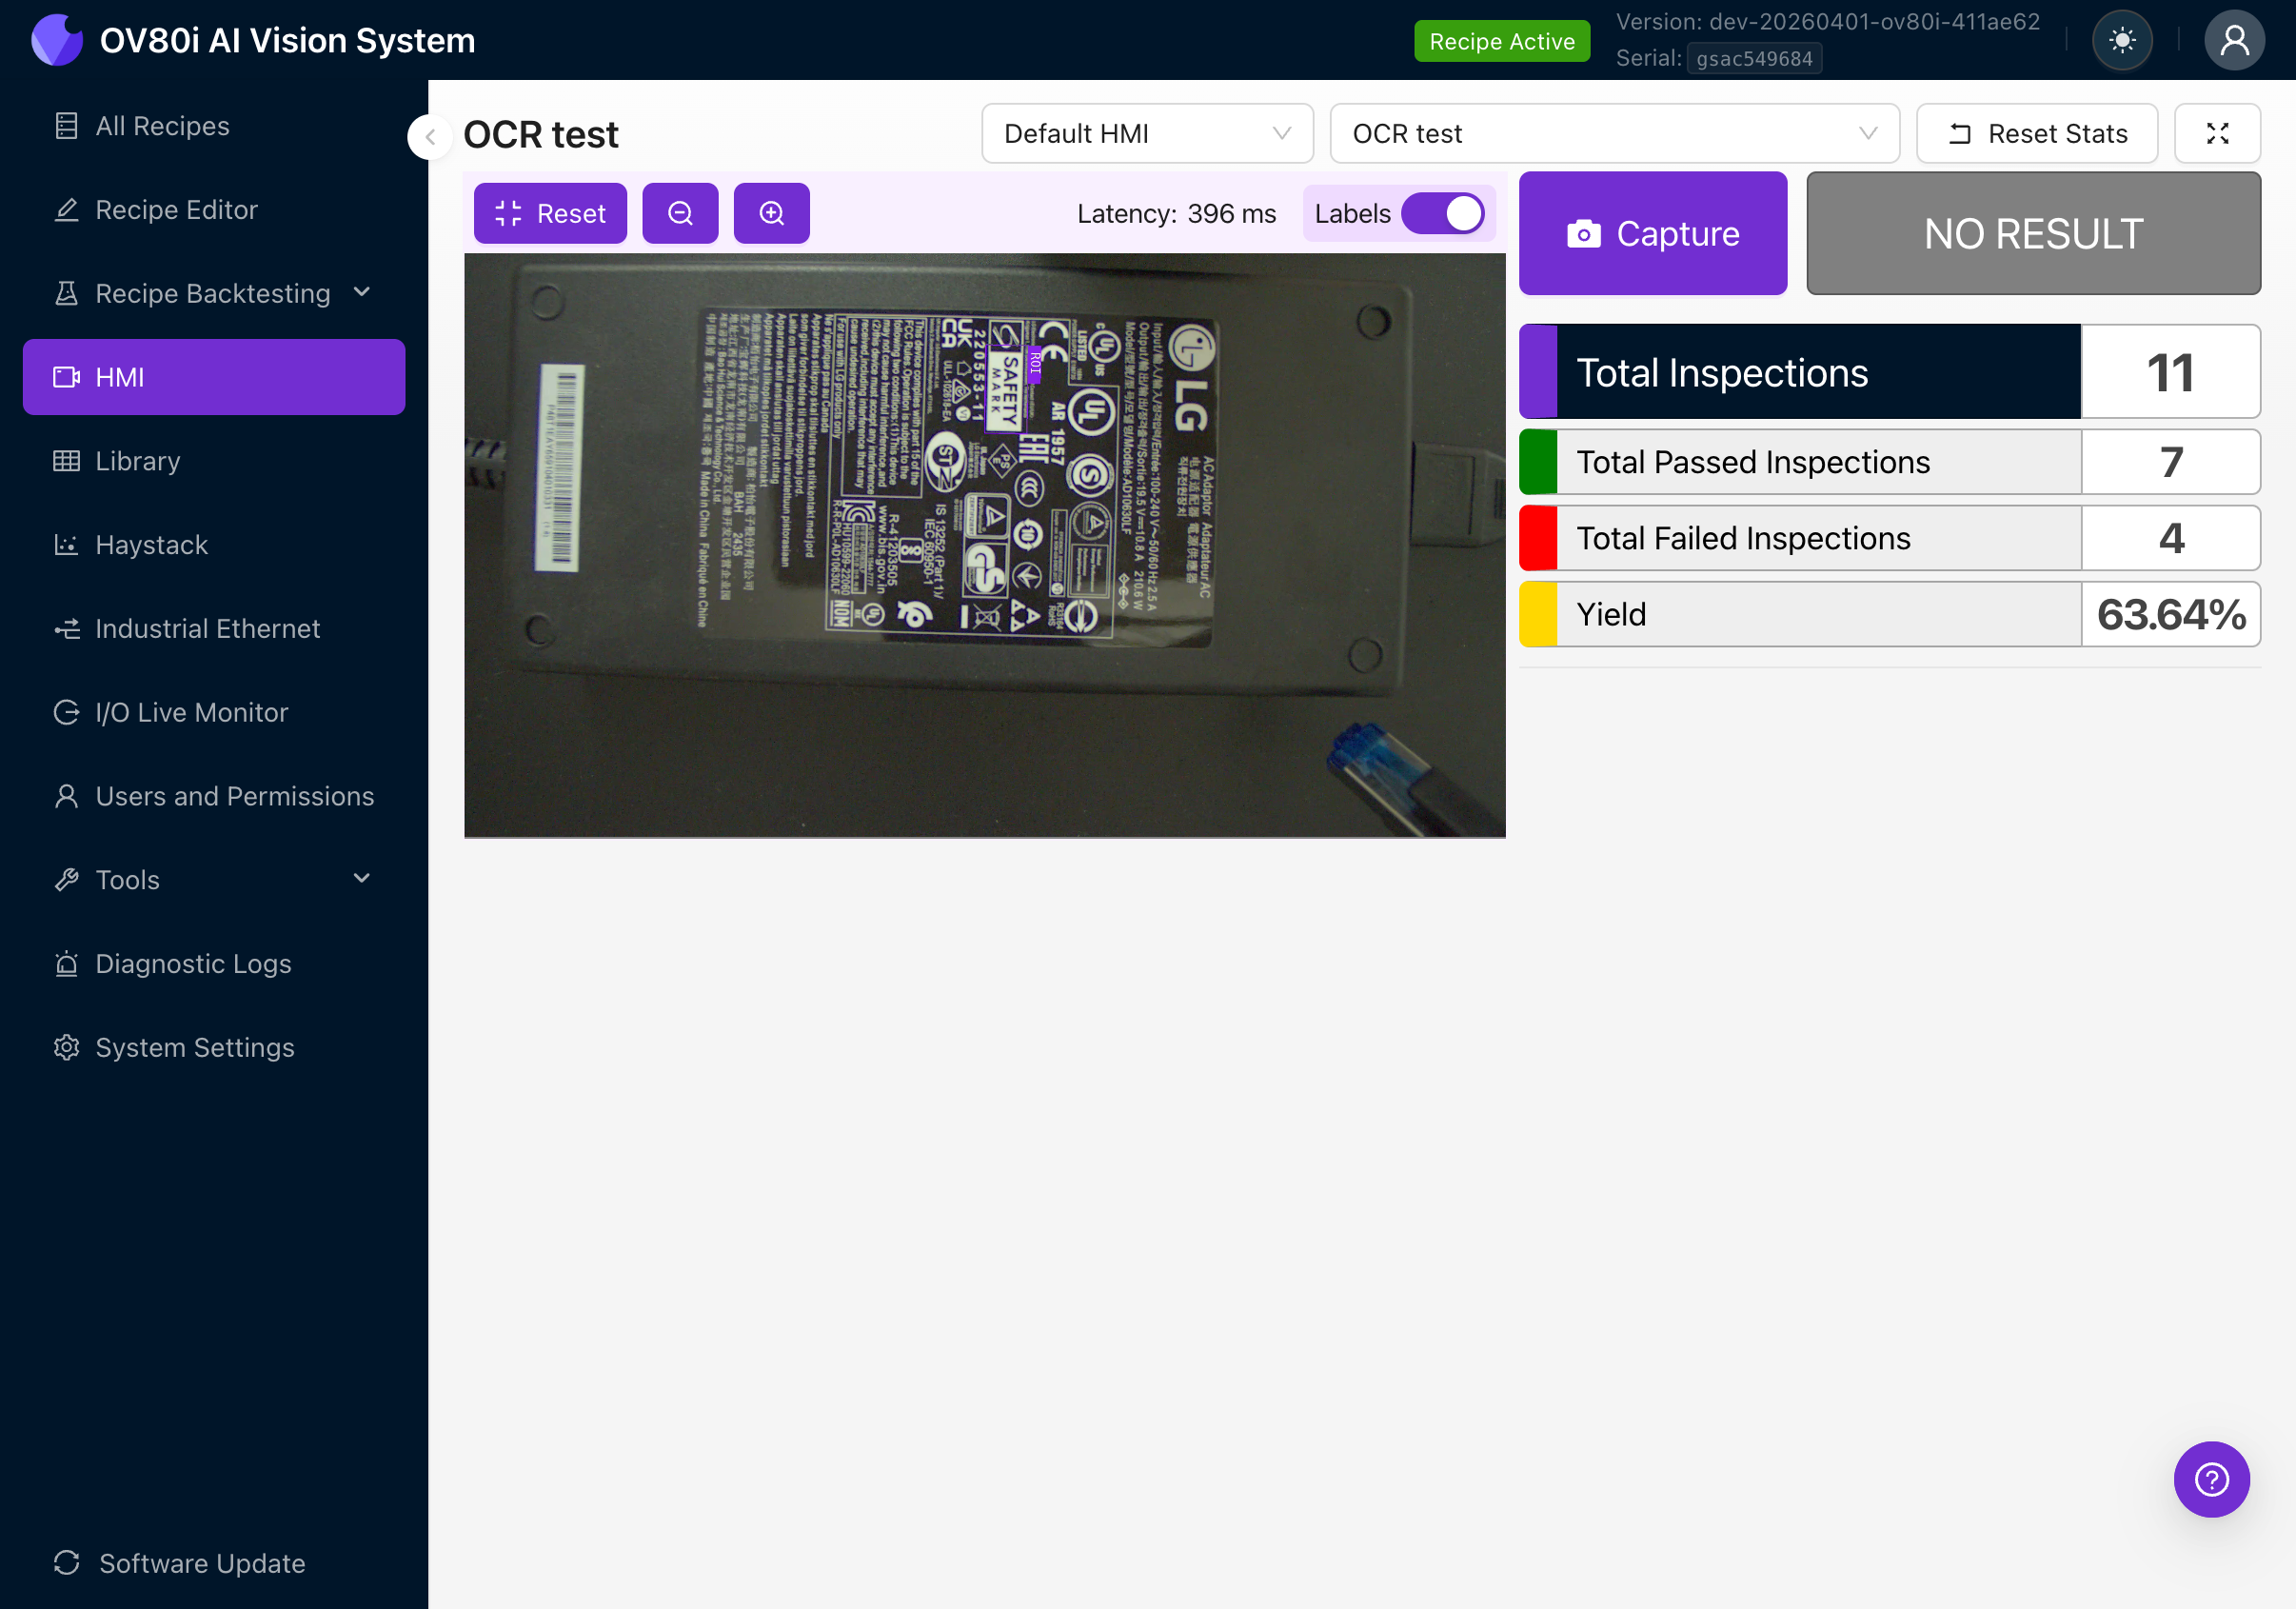The height and width of the screenshot is (1609, 2296).
Task: Toggle the brightness theme icon
Action: coord(2122,40)
